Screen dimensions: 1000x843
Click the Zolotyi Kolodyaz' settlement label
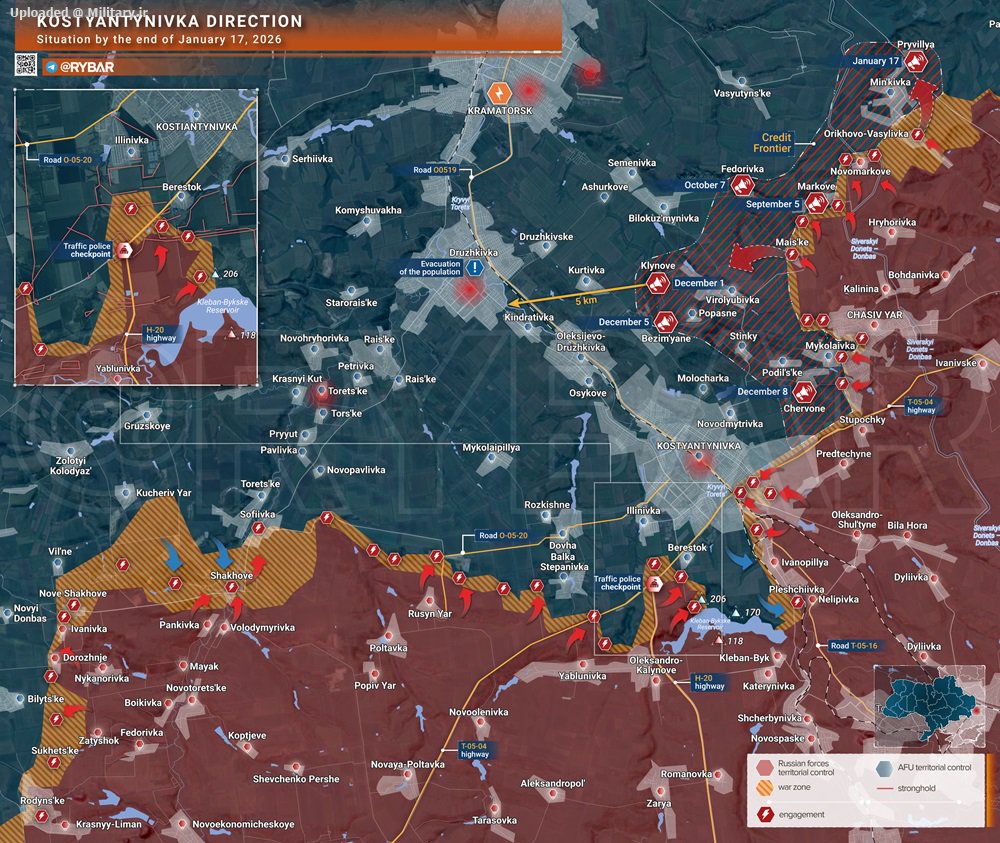(71, 465)
